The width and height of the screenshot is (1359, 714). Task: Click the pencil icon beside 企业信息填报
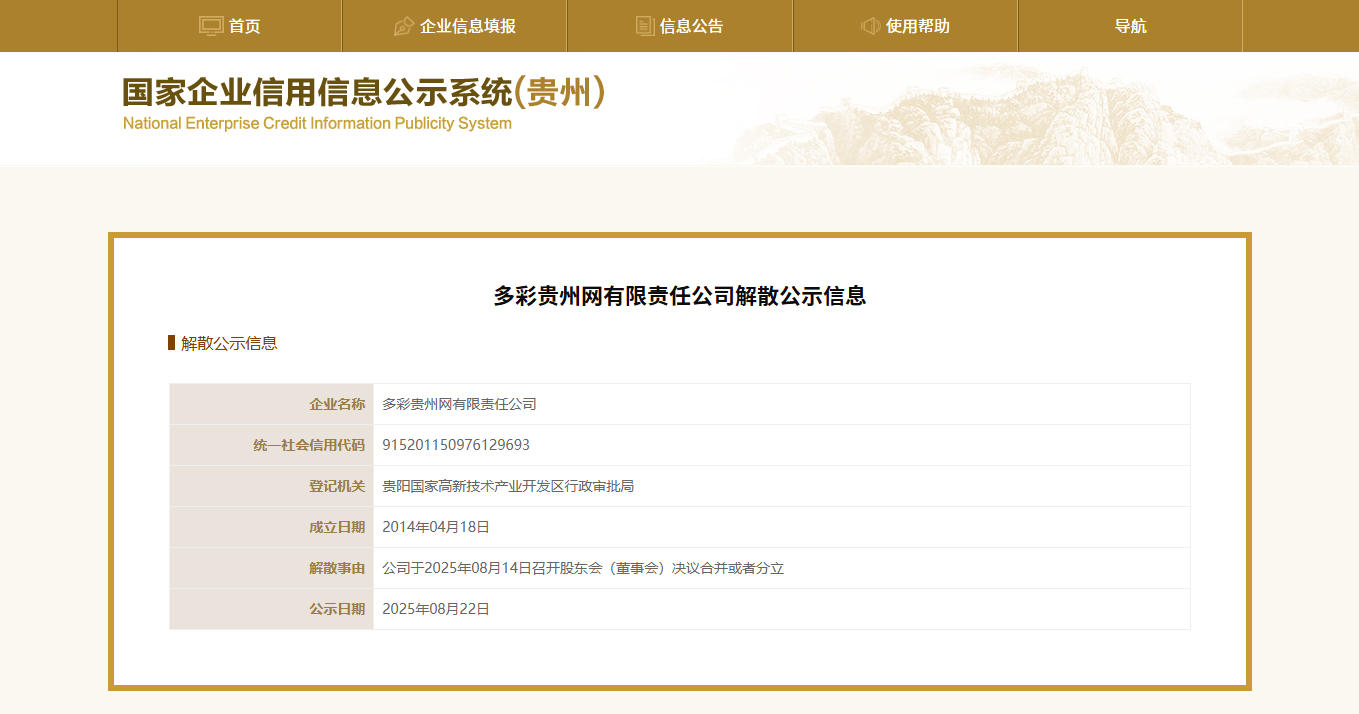pos(404,26)
